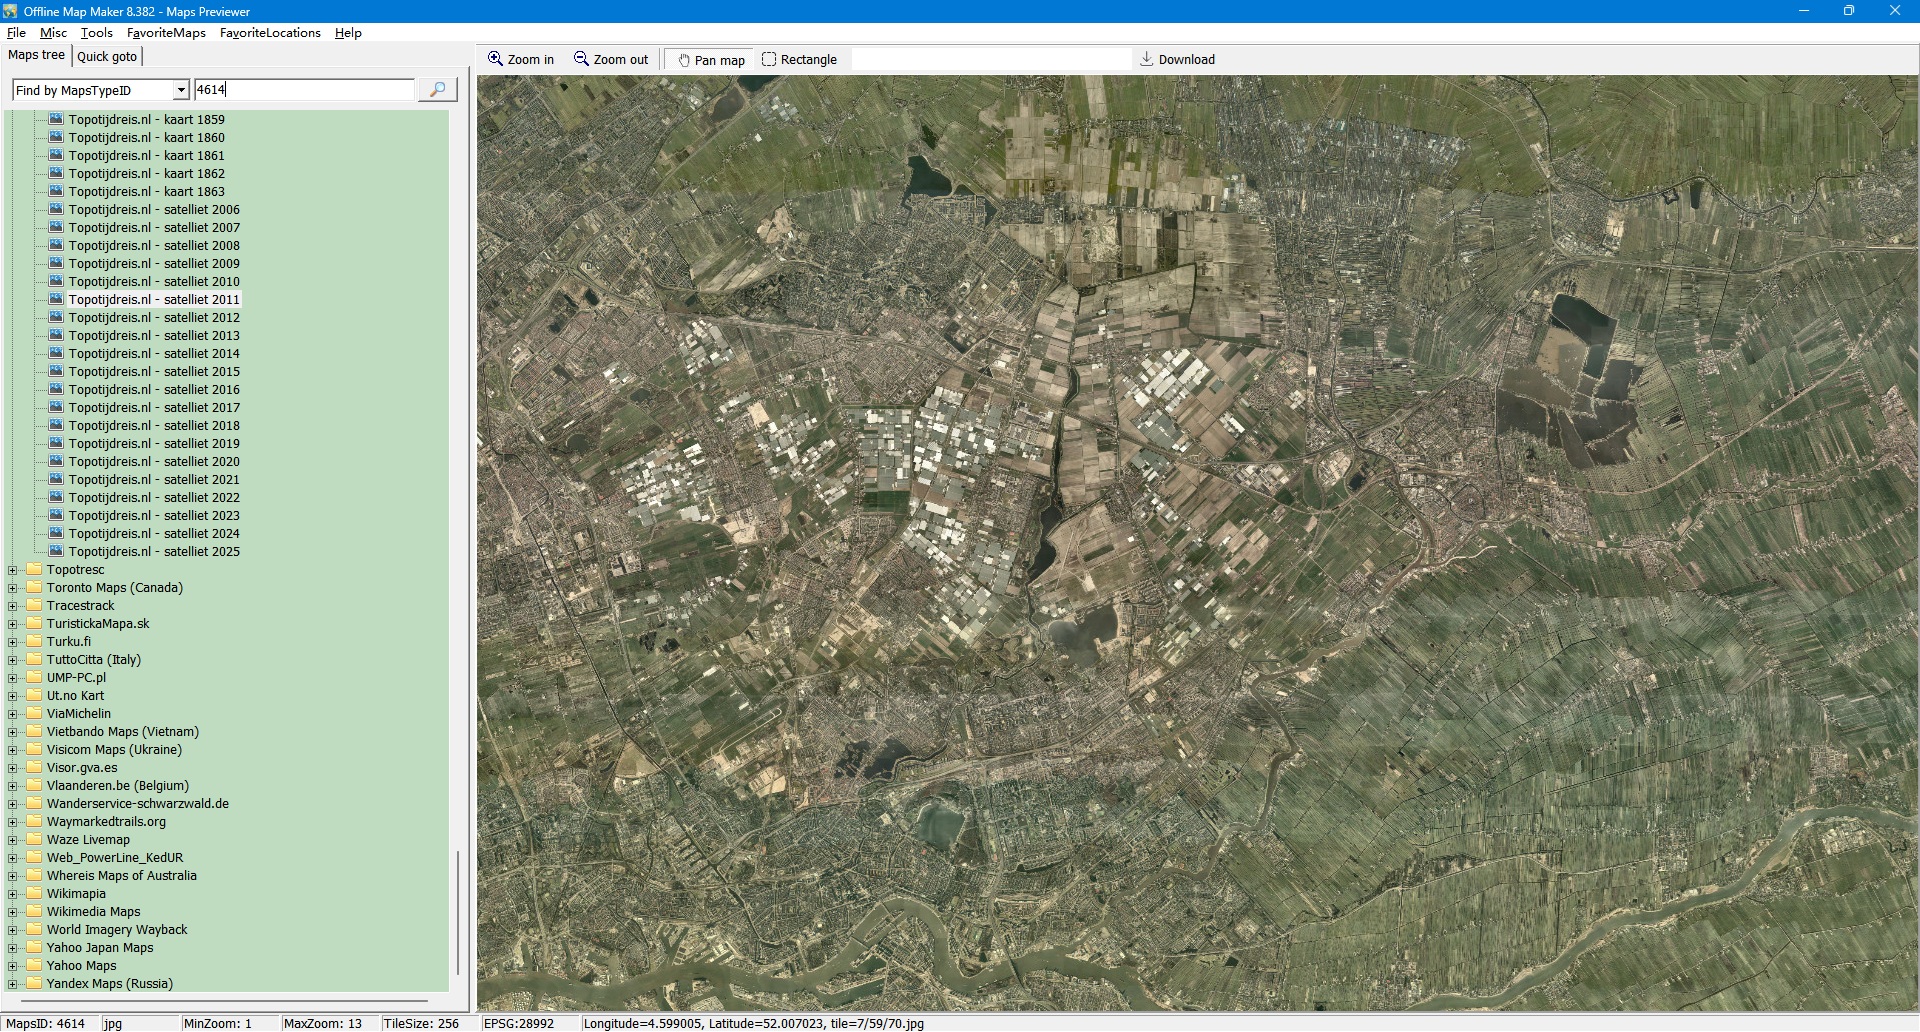
Task: Open the Find by MapsTypeID dropdown
Action: coord(181,90)
